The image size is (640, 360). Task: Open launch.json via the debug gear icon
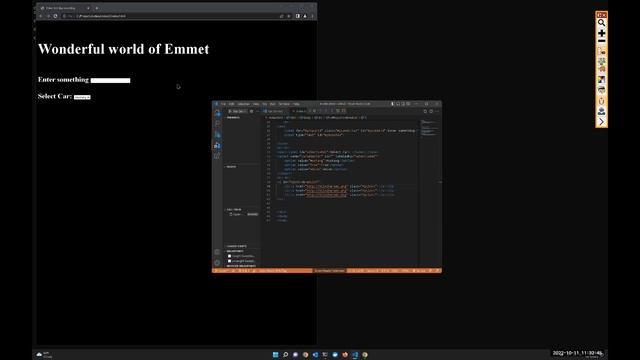251,111
